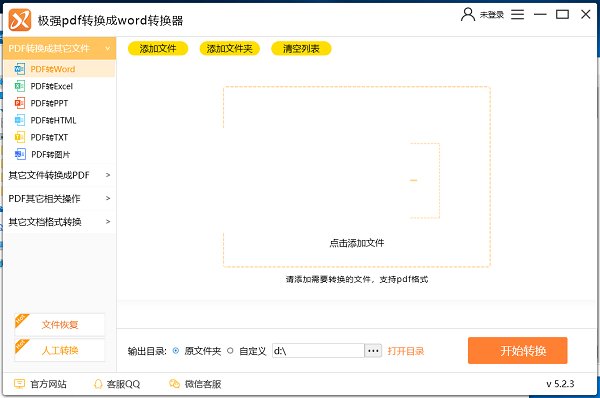Image resolution: width=600 pixels, height=398 pixels.
Task: Select the 自定义 output radio button
Action: click(230, 351)
